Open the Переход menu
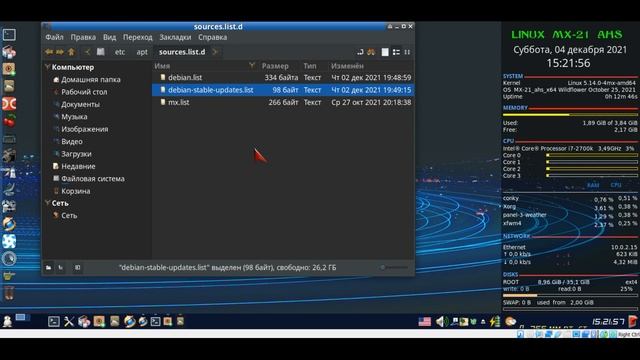Image resolution: width=640 pixels, height=360 pixels. [138, 37]
